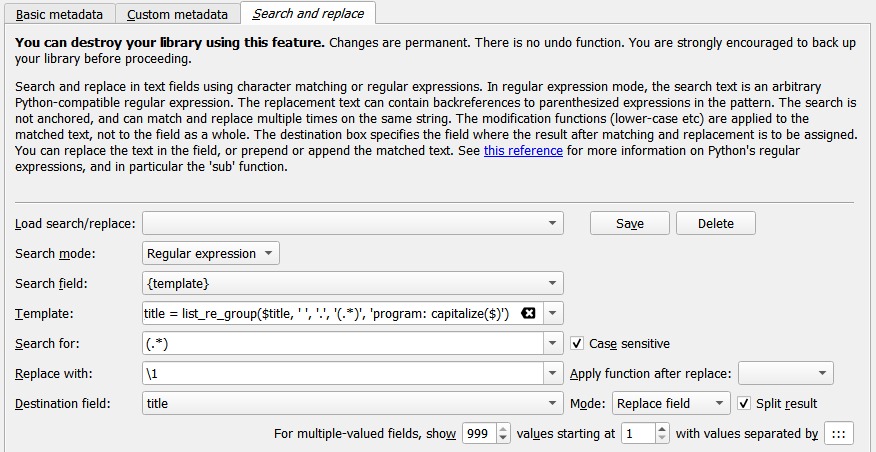Clear the Template field text icon
Screen dimensions: 876x452
click(x=529, y=313)
